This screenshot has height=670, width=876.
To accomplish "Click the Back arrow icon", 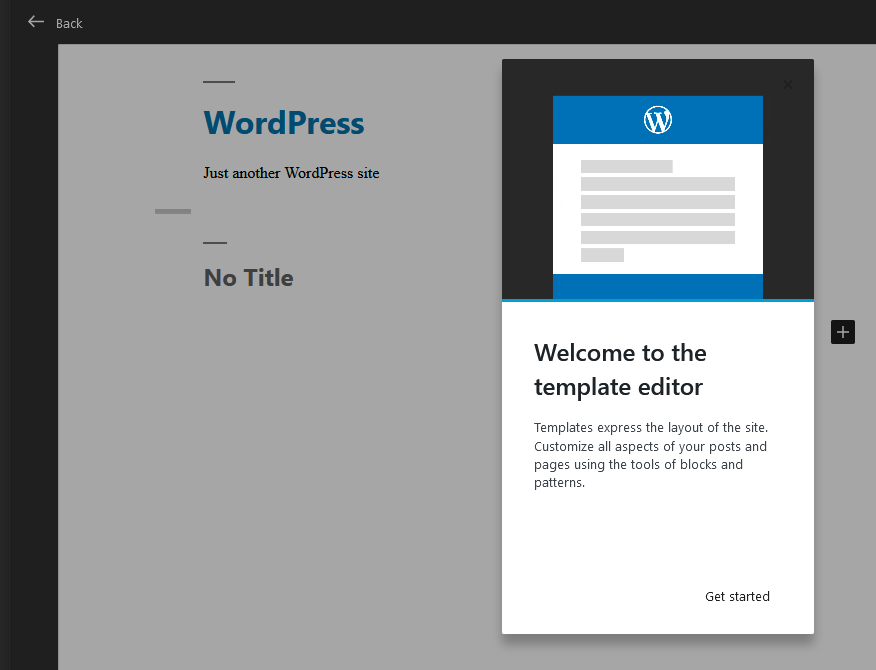I will click(36, 22).
